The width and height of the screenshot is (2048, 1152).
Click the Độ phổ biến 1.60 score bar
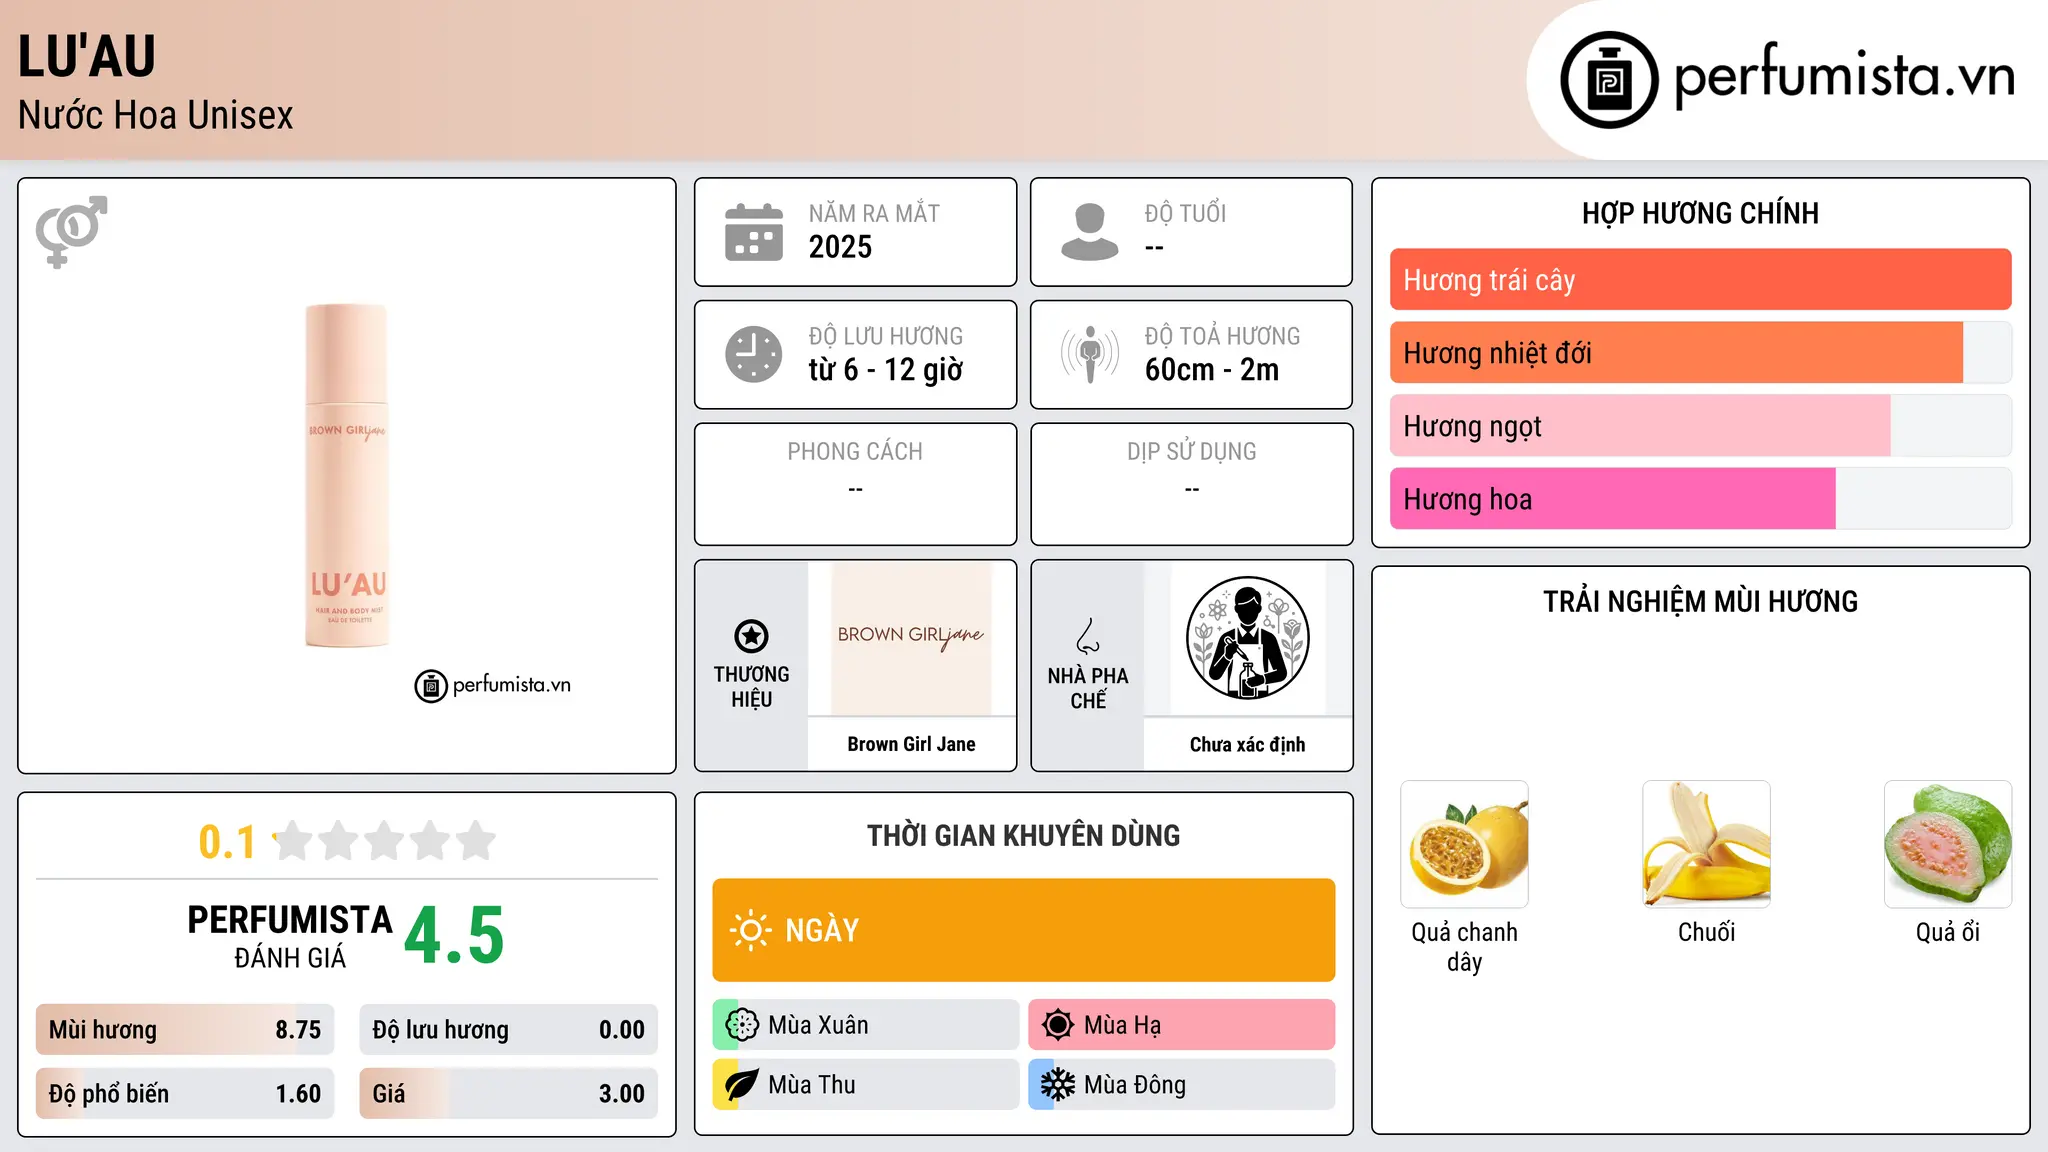(185, 1094)
